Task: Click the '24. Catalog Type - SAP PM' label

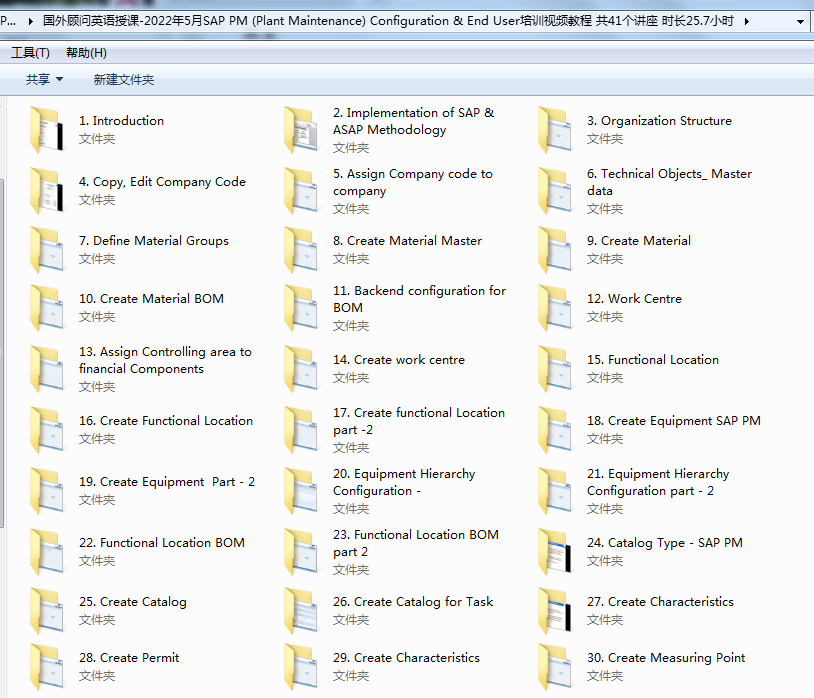Action: pyautogui.click(x=664, y=543)
